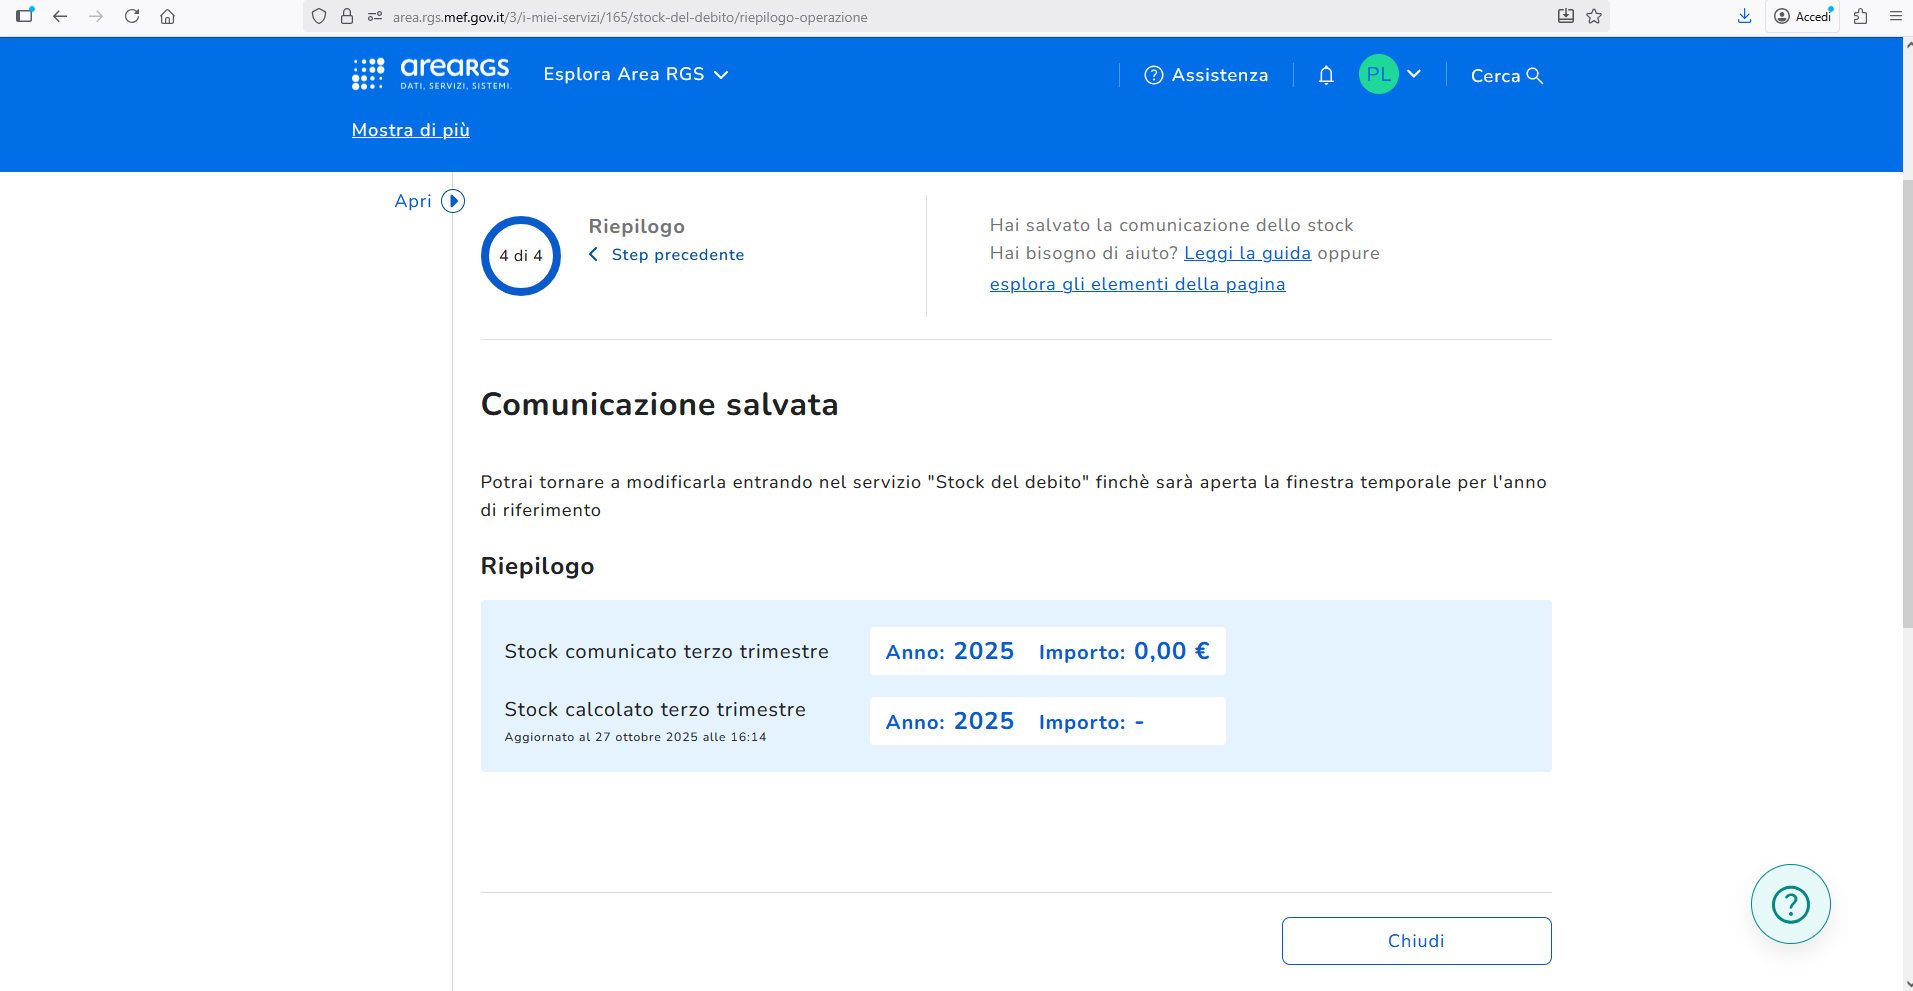Screen dimensions: 1913x991
Task: Click the notification bell icon
Action: click(1326, 75)
